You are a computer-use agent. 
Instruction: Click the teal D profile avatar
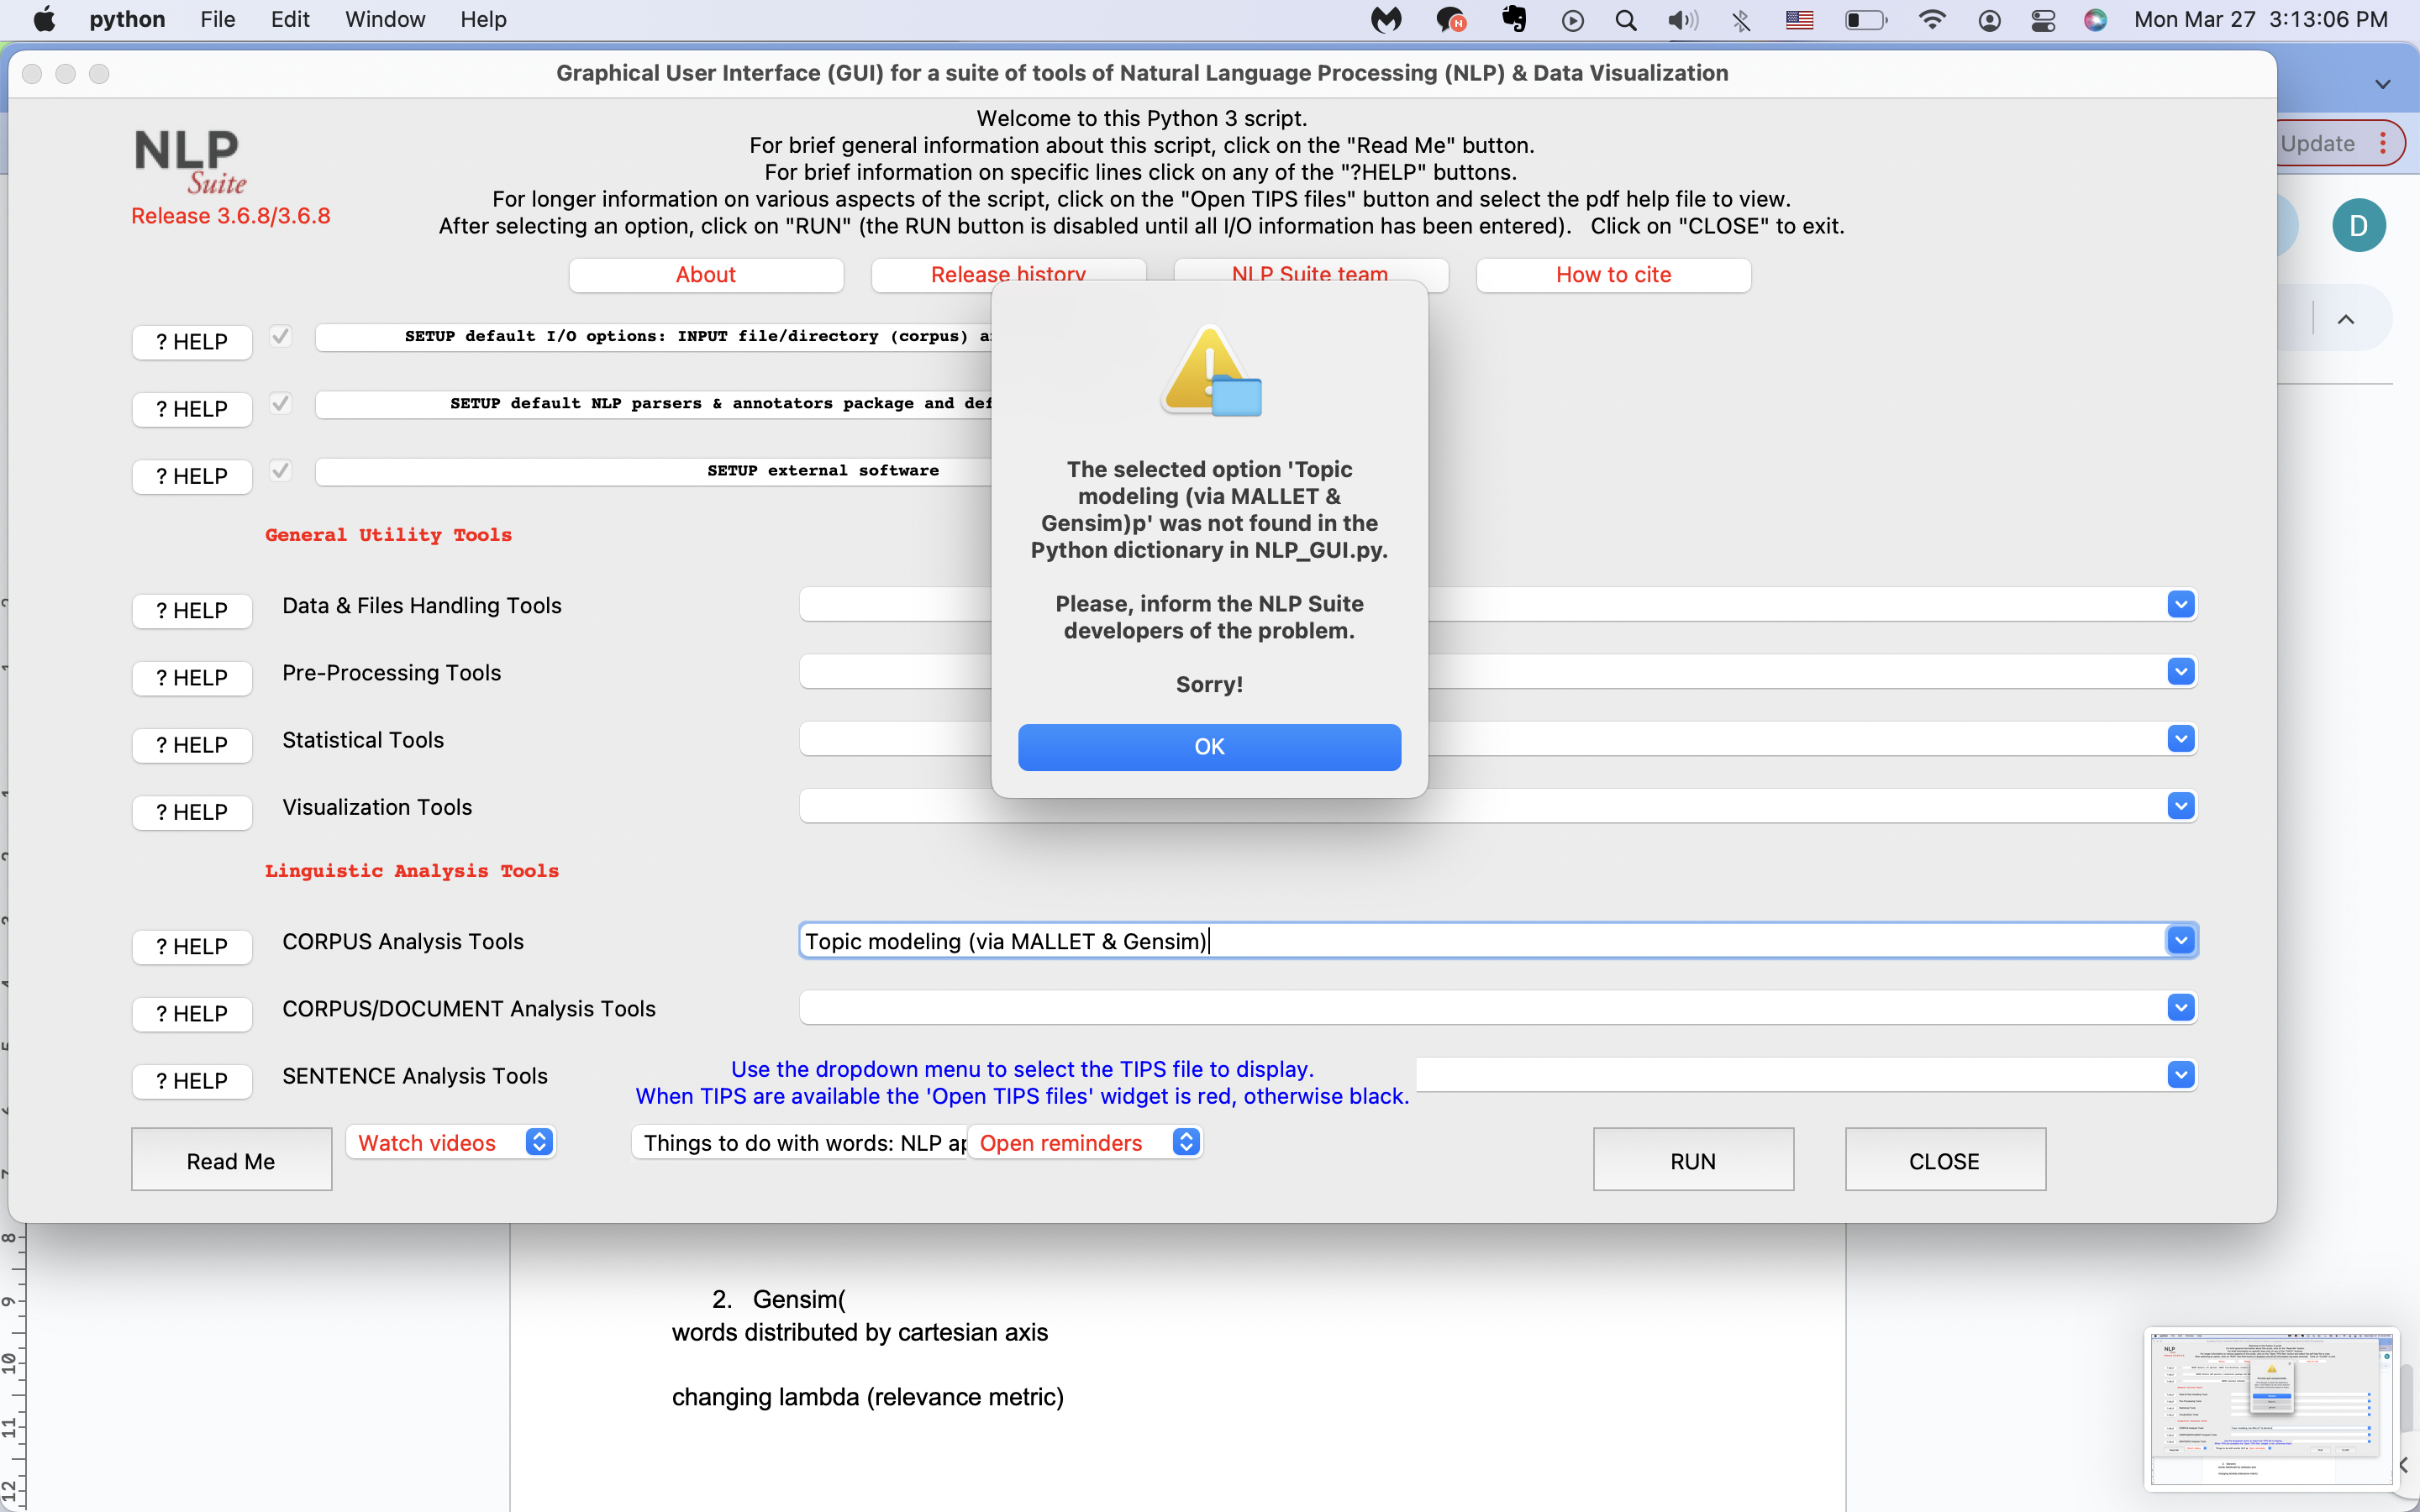coord(2359,225)
